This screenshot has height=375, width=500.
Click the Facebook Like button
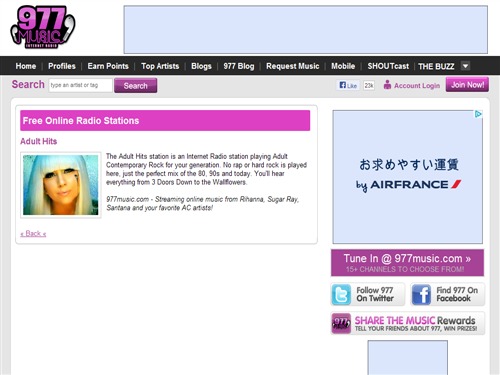tap(348, 85)
